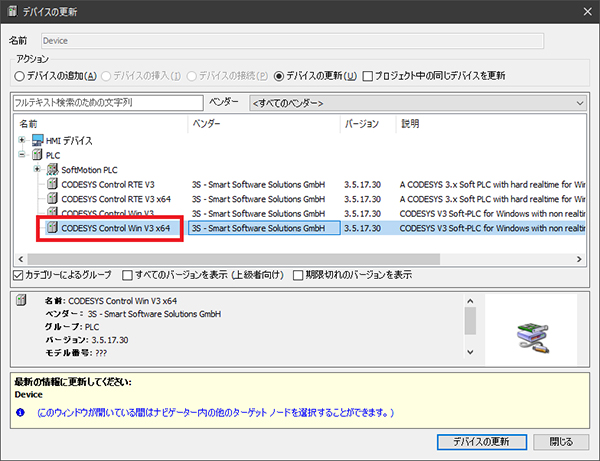Click the 名前 Device name field
600x461 pixels.
click(292, 41)
